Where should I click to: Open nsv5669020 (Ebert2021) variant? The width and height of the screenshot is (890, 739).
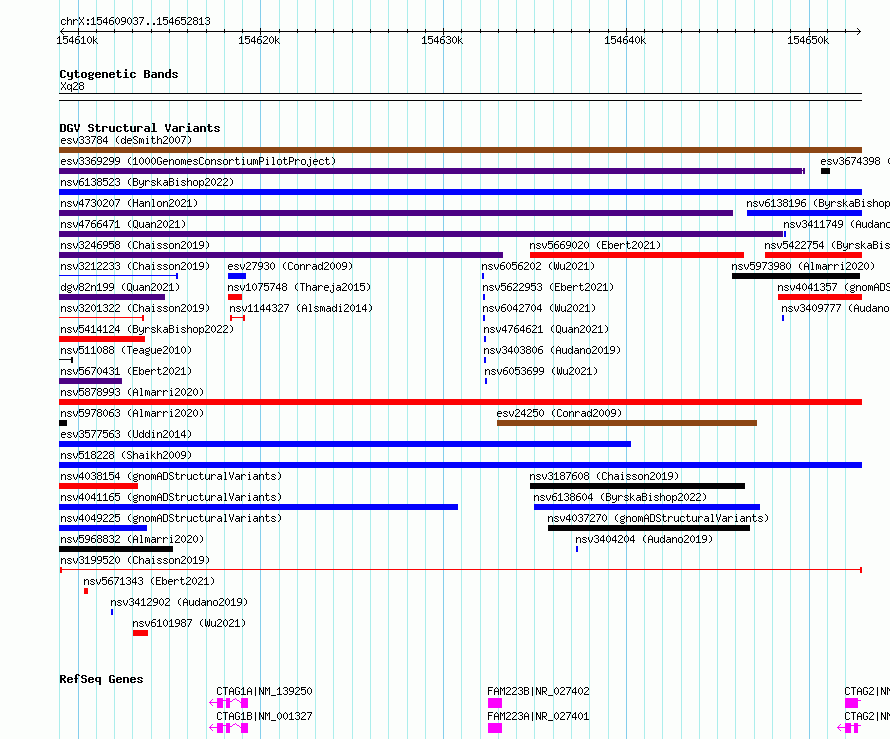[x=595, y=245]
